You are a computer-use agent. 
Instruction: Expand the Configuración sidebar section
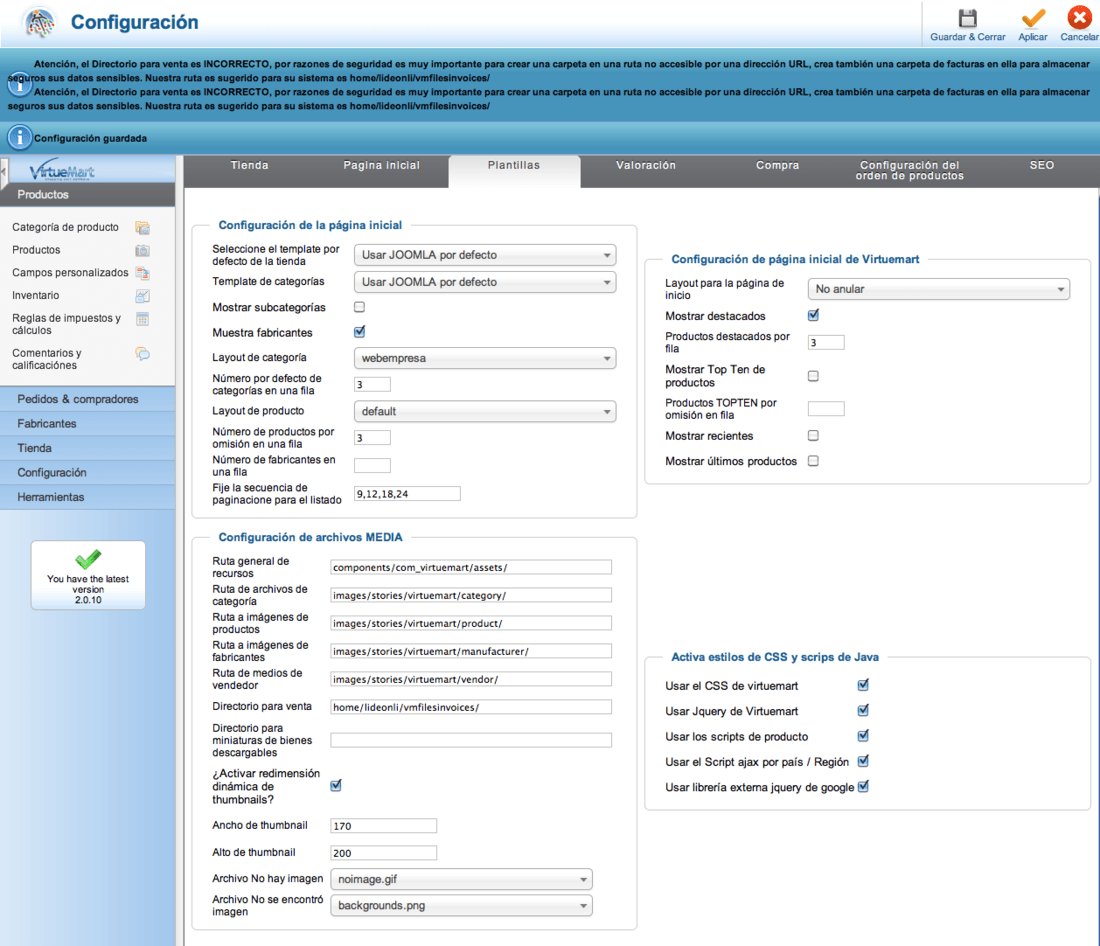(x=88, y=473)
